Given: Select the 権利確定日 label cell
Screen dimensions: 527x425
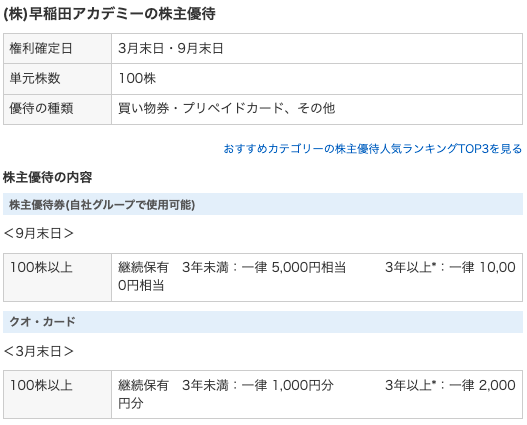Looking at the screenshot, I should (x=57, y=48).
